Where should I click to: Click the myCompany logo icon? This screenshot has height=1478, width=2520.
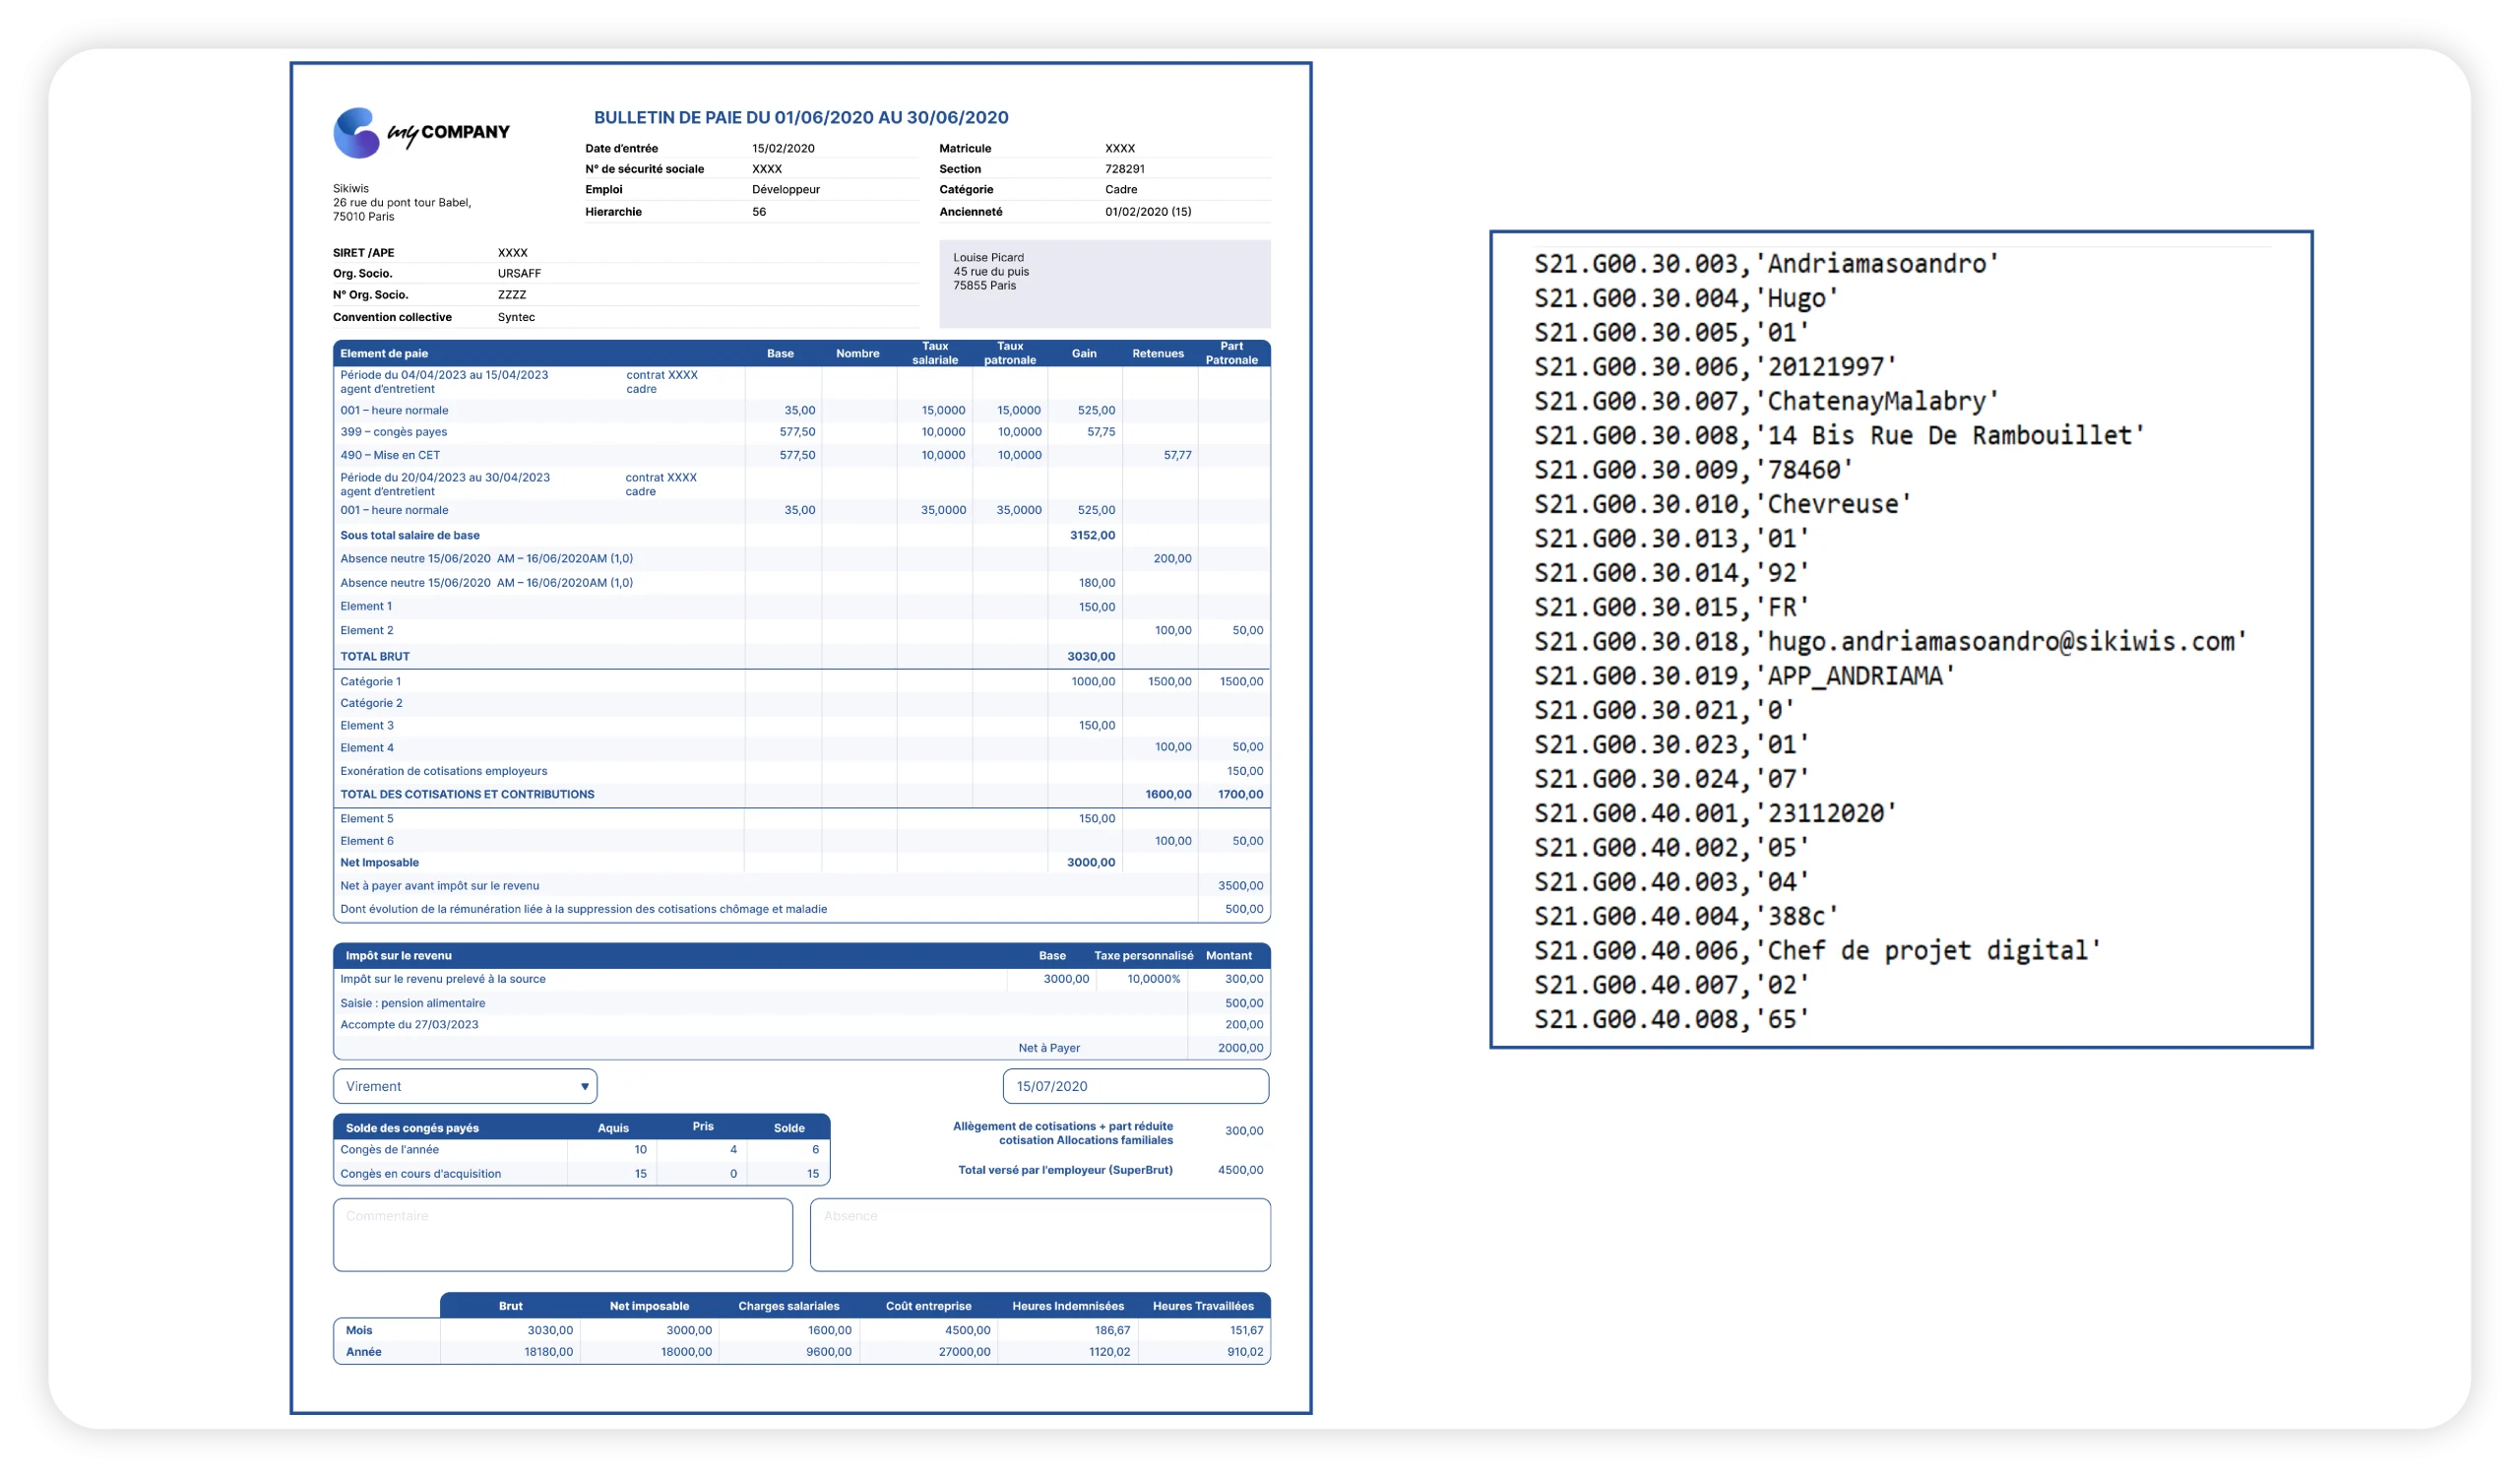coord(356,133)
